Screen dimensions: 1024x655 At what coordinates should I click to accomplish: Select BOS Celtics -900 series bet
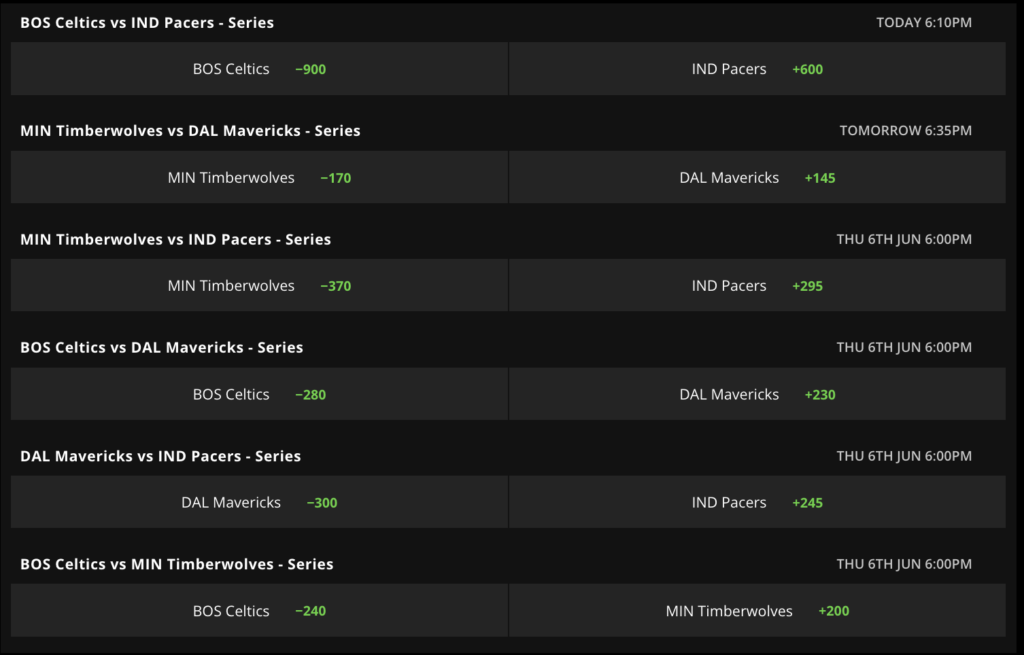click(x=259, y=69)
